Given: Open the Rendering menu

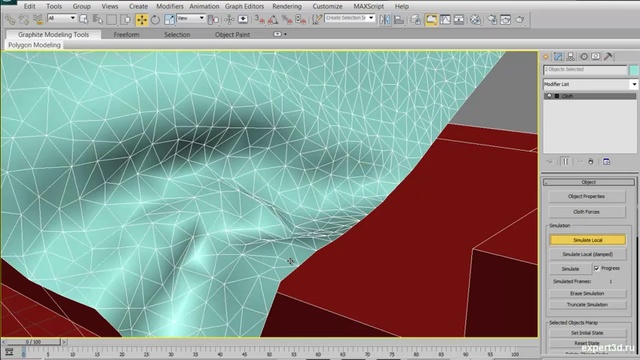Looking at the screenshot, I should 287,6.
